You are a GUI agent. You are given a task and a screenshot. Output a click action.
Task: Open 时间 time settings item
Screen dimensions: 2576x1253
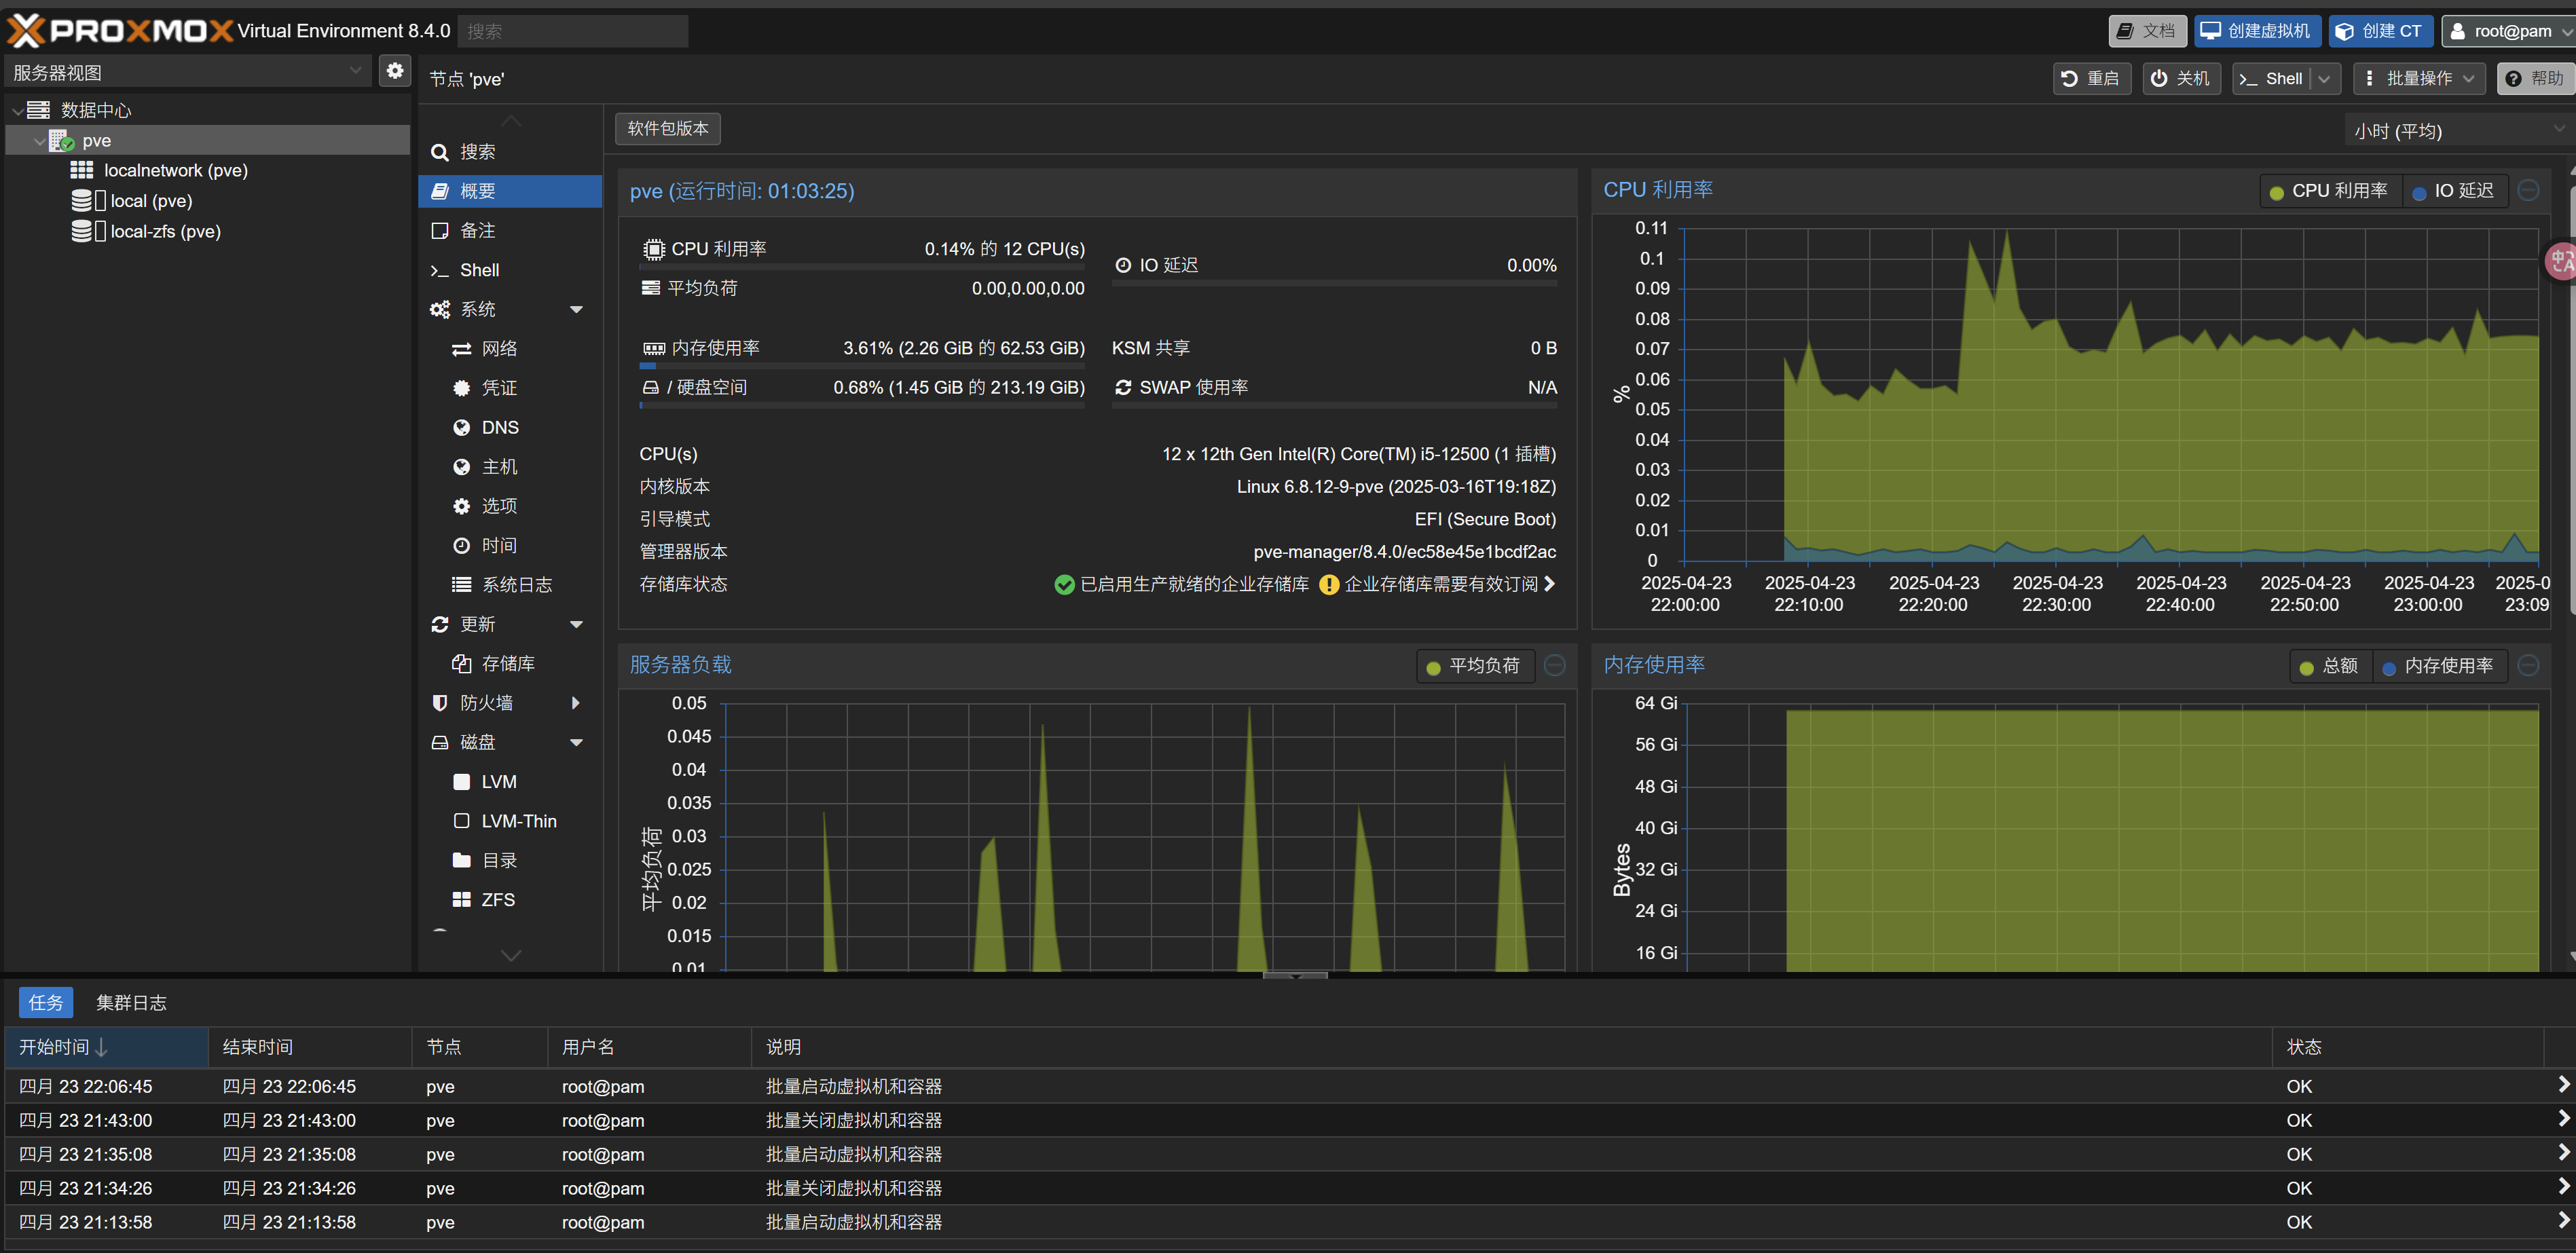click(x=510, y=545)
